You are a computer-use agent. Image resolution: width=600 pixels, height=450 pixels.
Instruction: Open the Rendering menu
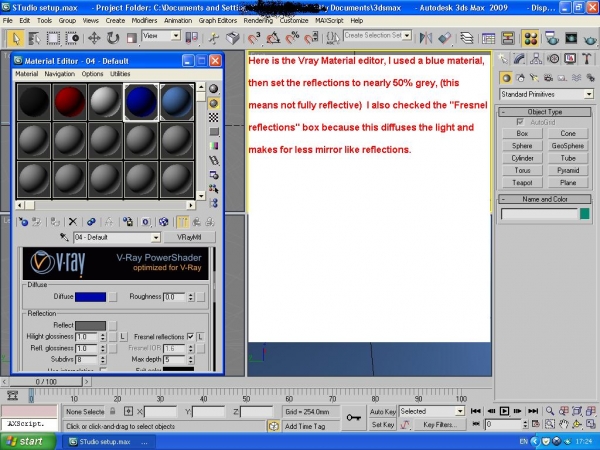tap(258, 21)
